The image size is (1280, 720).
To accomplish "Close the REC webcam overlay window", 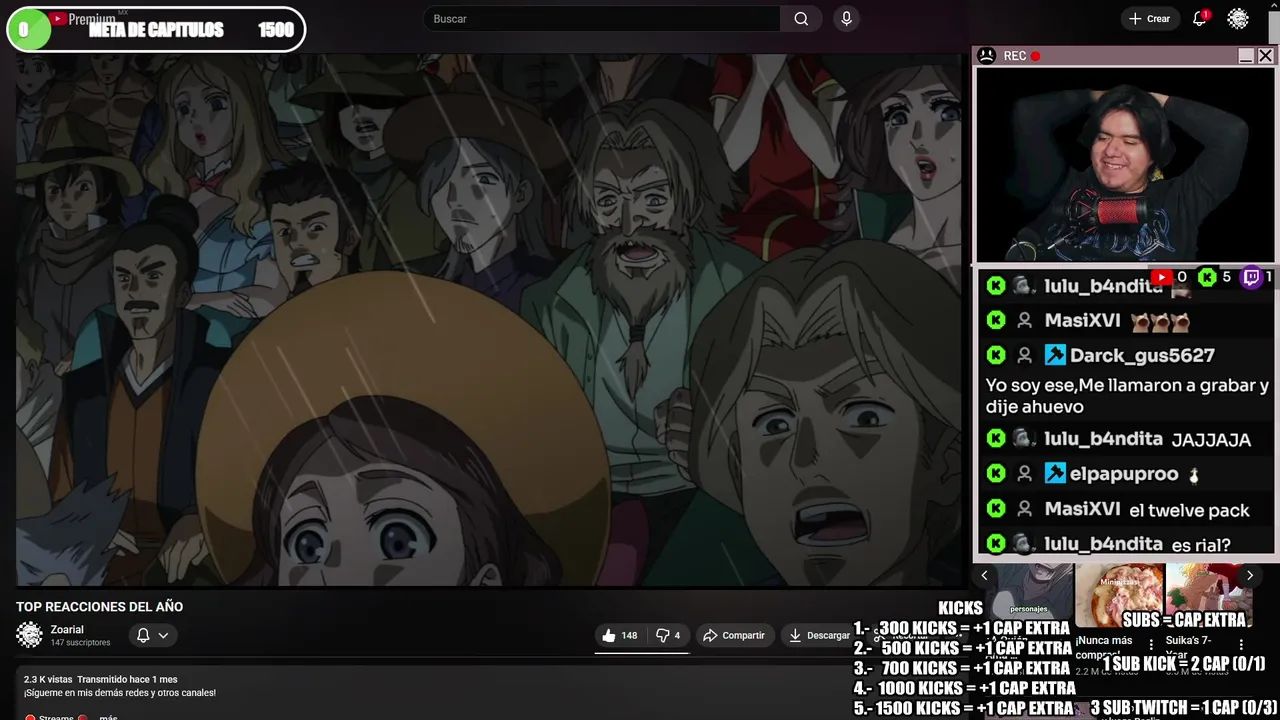I will tap(1265, 56).
